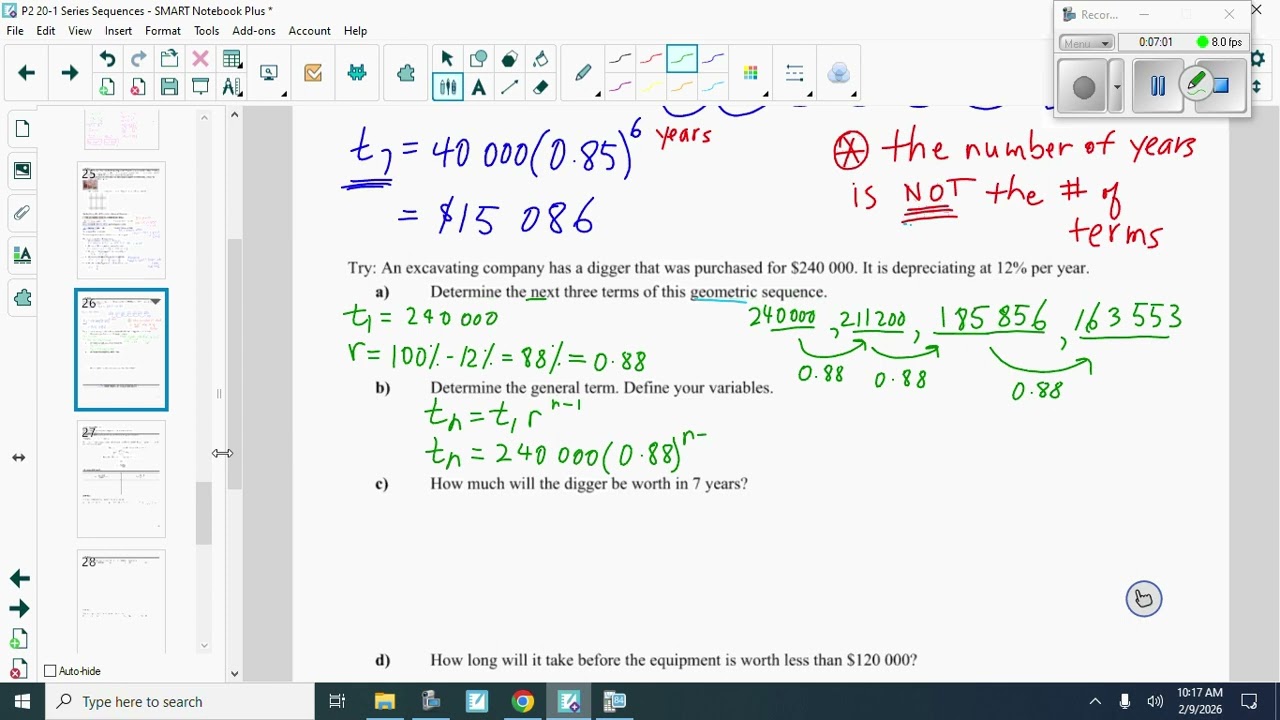Open the screen capture display tool
Screen dimensions: 1280x720
(269, 73)
